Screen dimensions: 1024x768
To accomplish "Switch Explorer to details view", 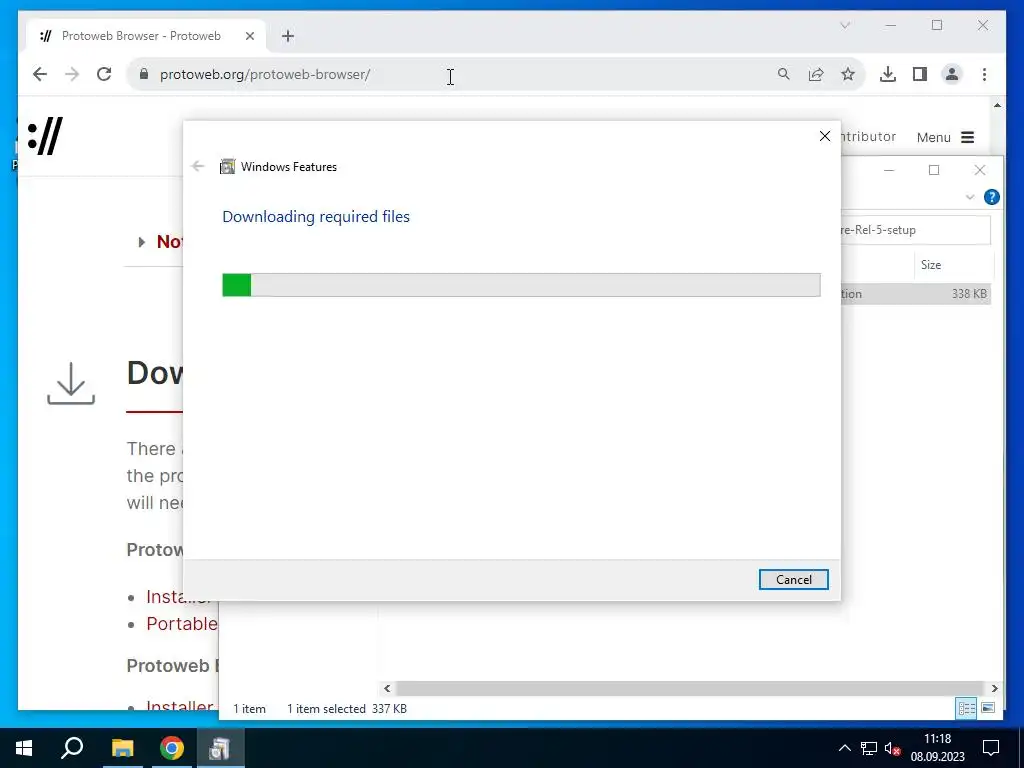I will coord(967,708).
